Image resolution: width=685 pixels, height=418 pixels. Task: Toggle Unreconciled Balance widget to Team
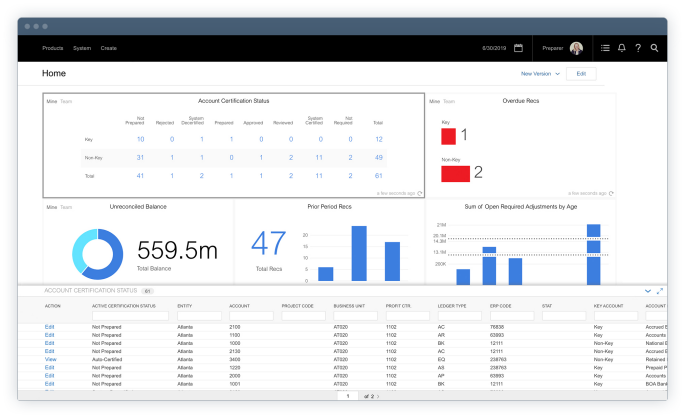66,207
